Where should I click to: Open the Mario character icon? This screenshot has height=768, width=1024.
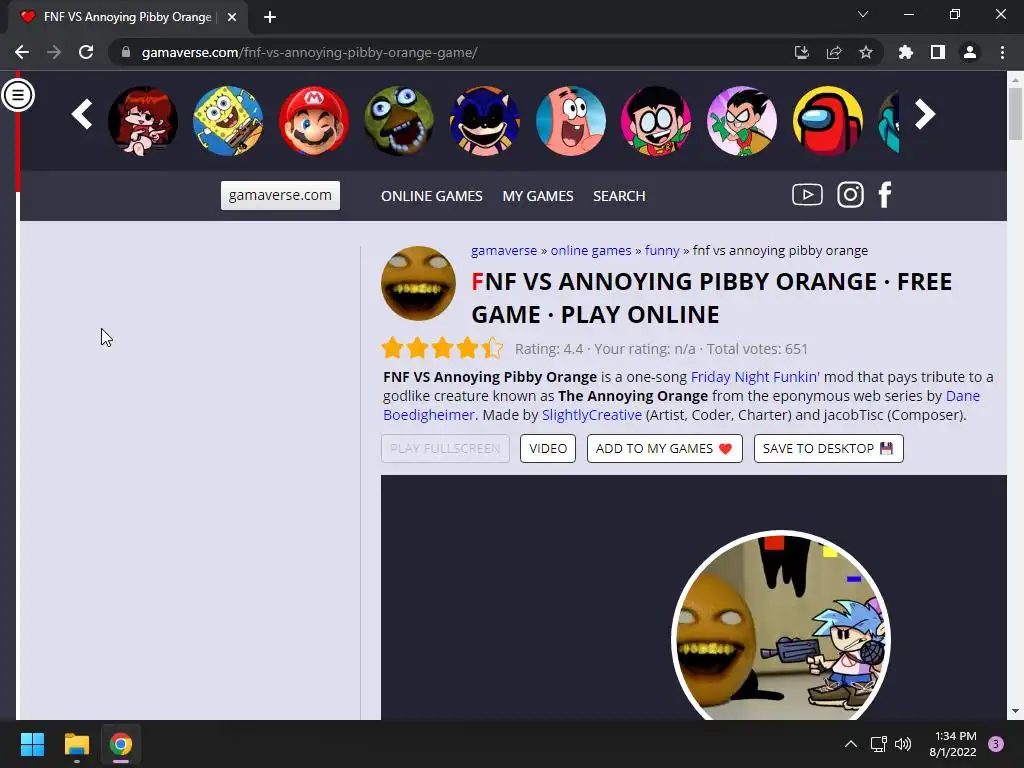[313, 121]
